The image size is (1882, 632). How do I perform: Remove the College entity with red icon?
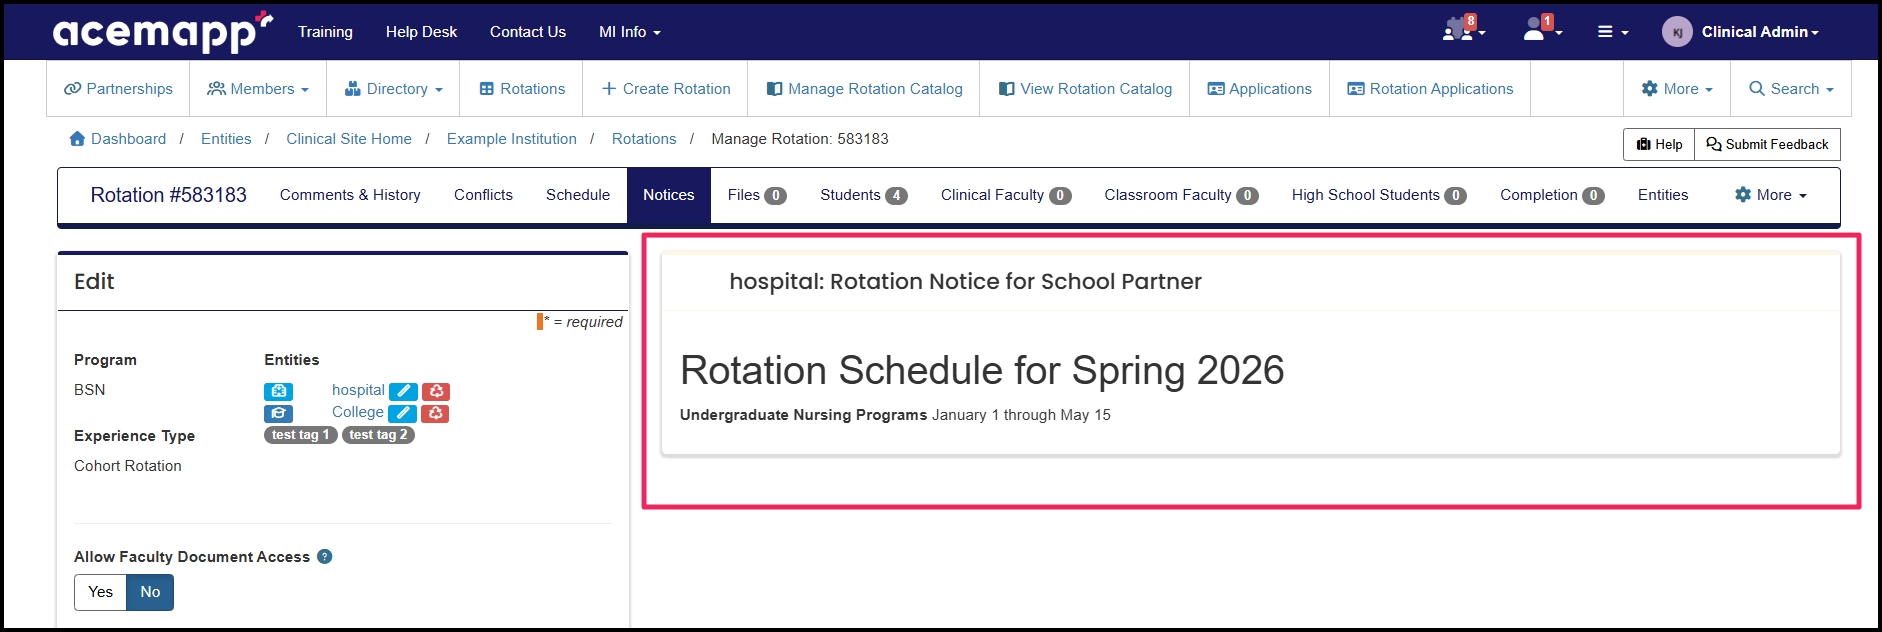(435, 413)
